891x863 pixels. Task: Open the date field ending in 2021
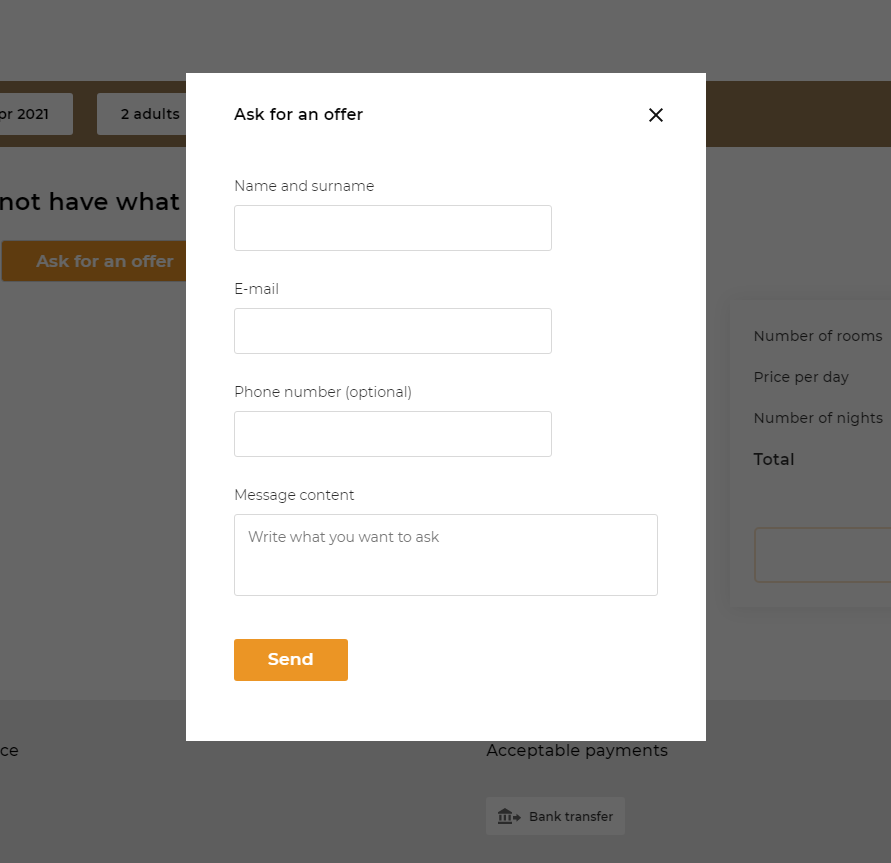pyautogui.click(x=36, y=114)
